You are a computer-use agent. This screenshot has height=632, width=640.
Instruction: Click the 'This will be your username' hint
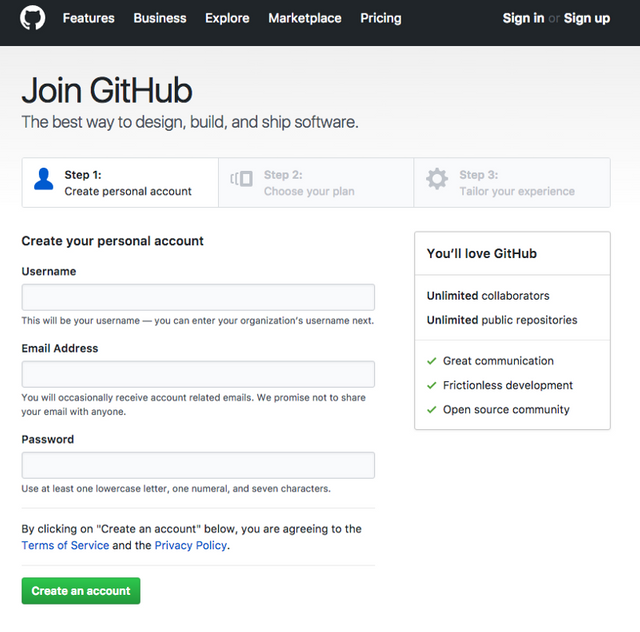(198, 321)
